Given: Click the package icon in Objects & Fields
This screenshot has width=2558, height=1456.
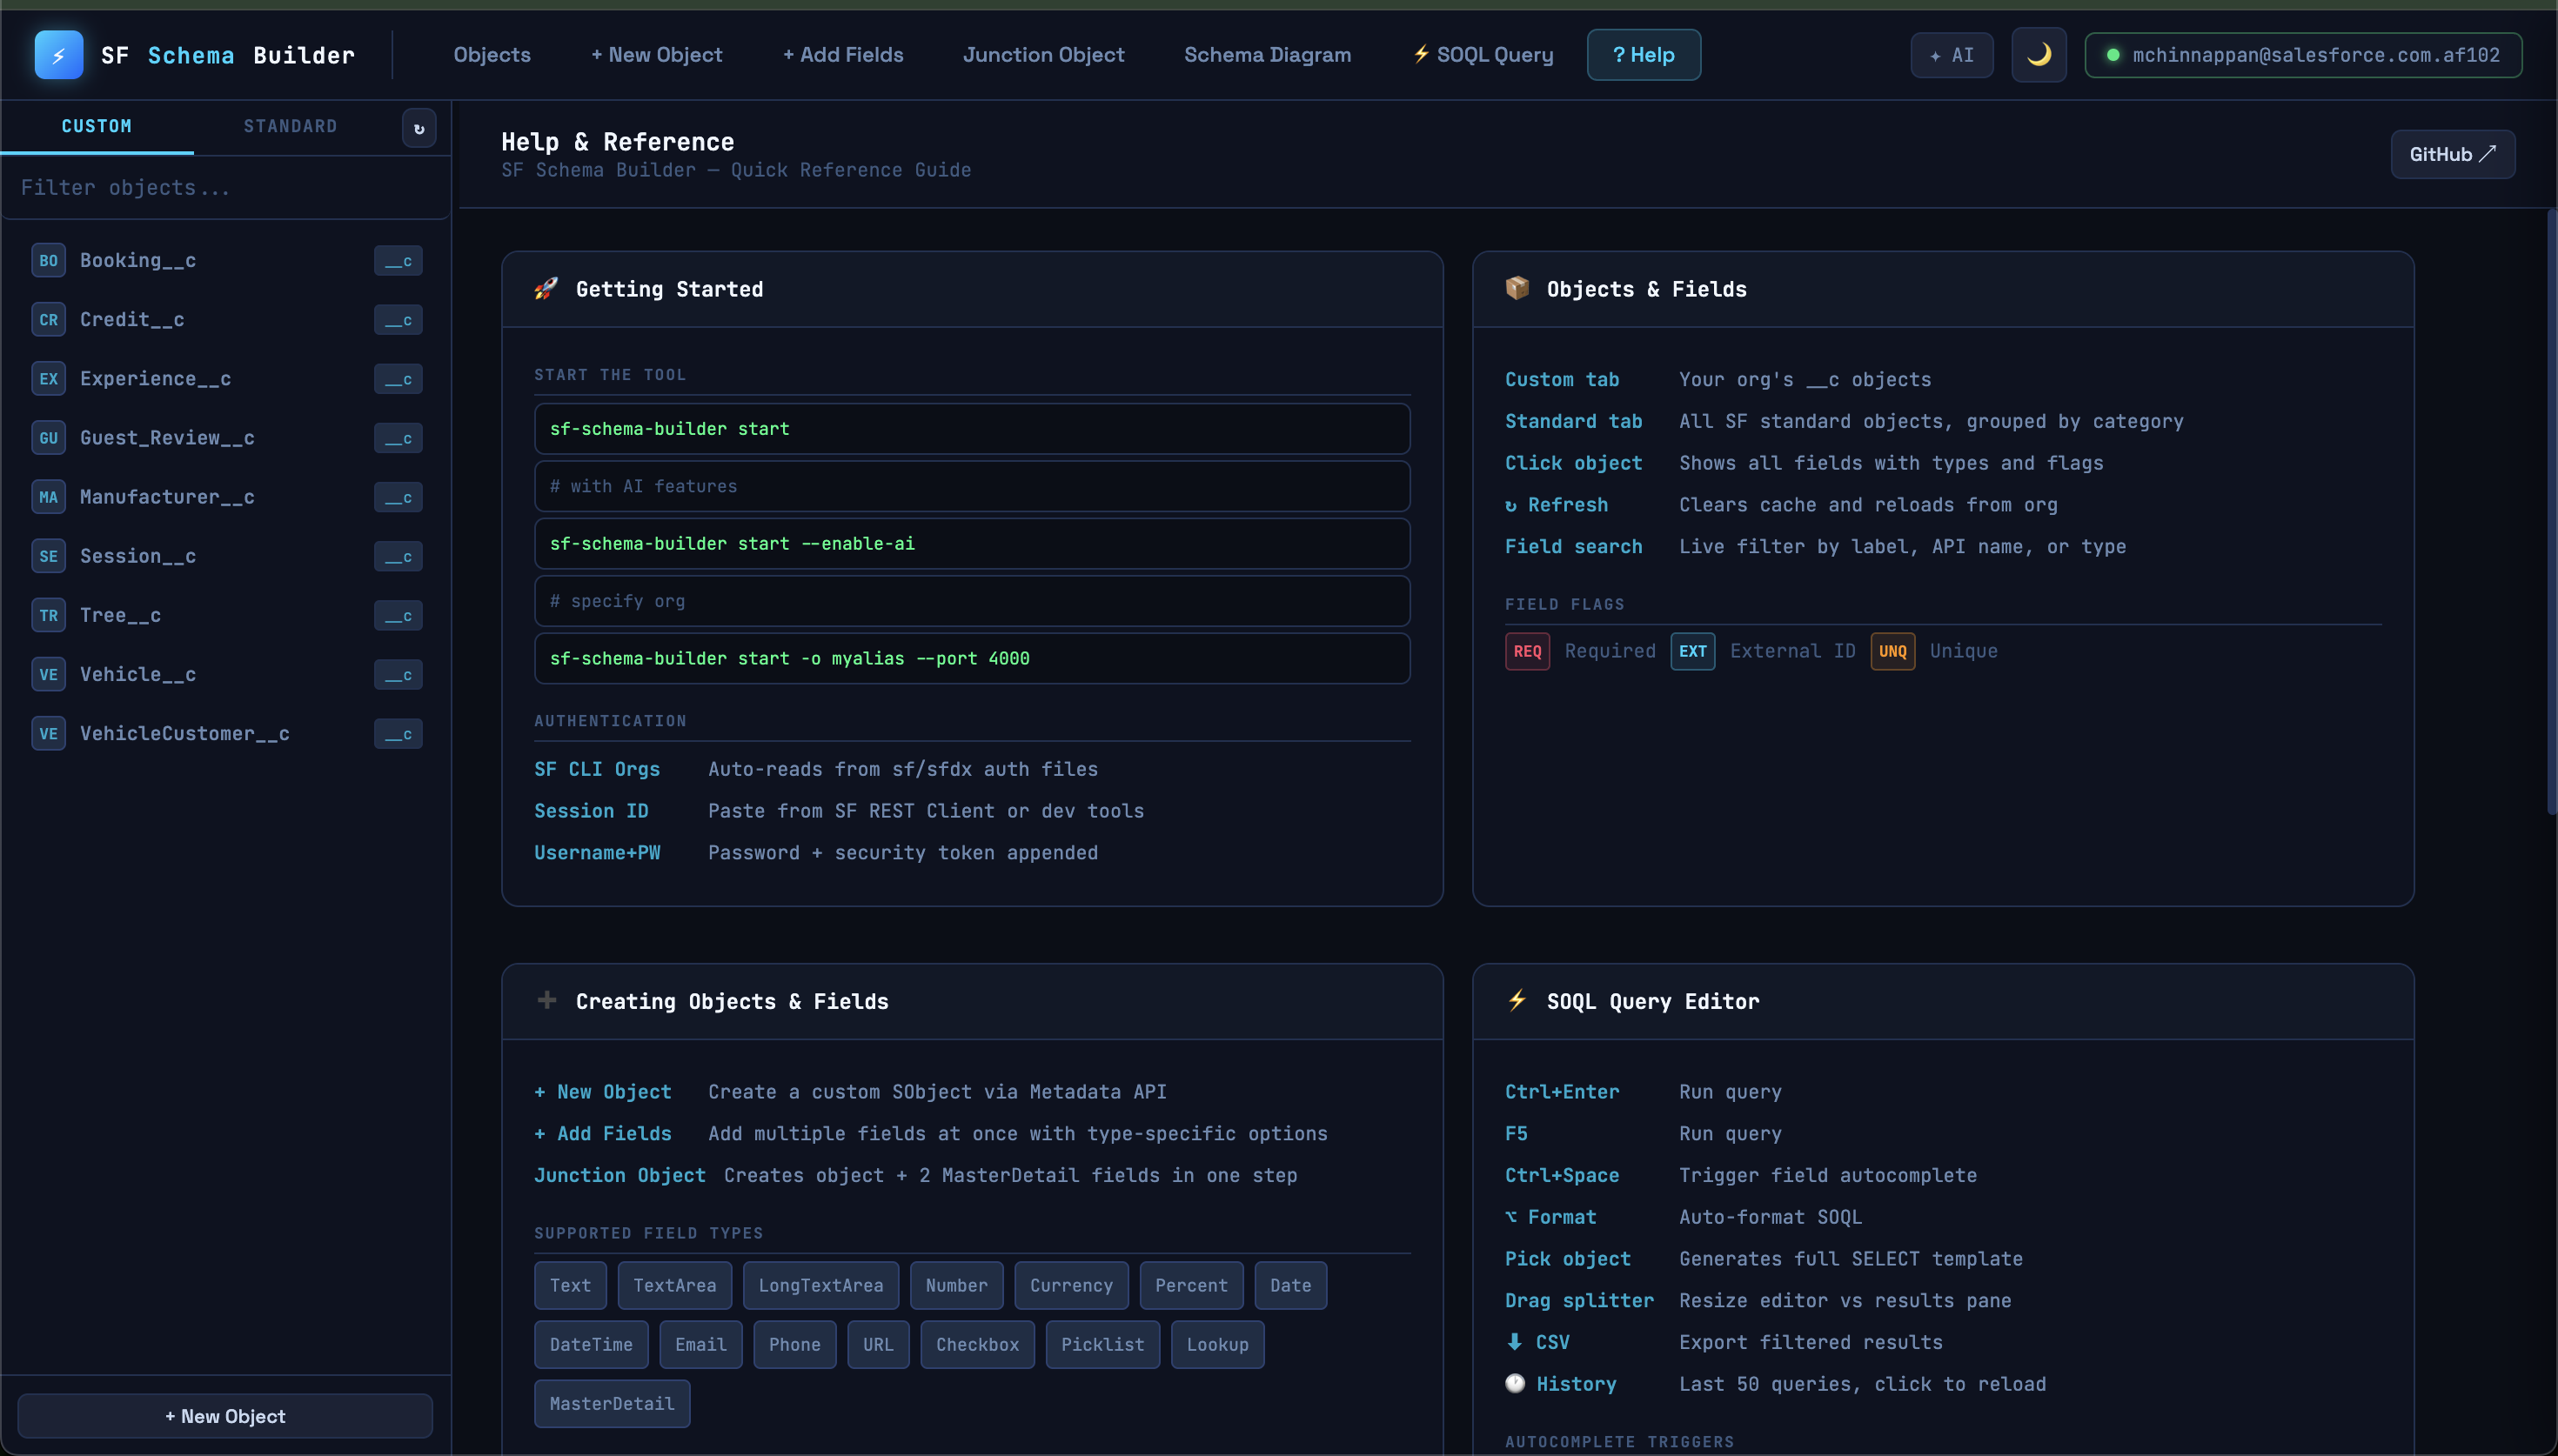Looking at the screenshot, I should (x=1517, y=288).
